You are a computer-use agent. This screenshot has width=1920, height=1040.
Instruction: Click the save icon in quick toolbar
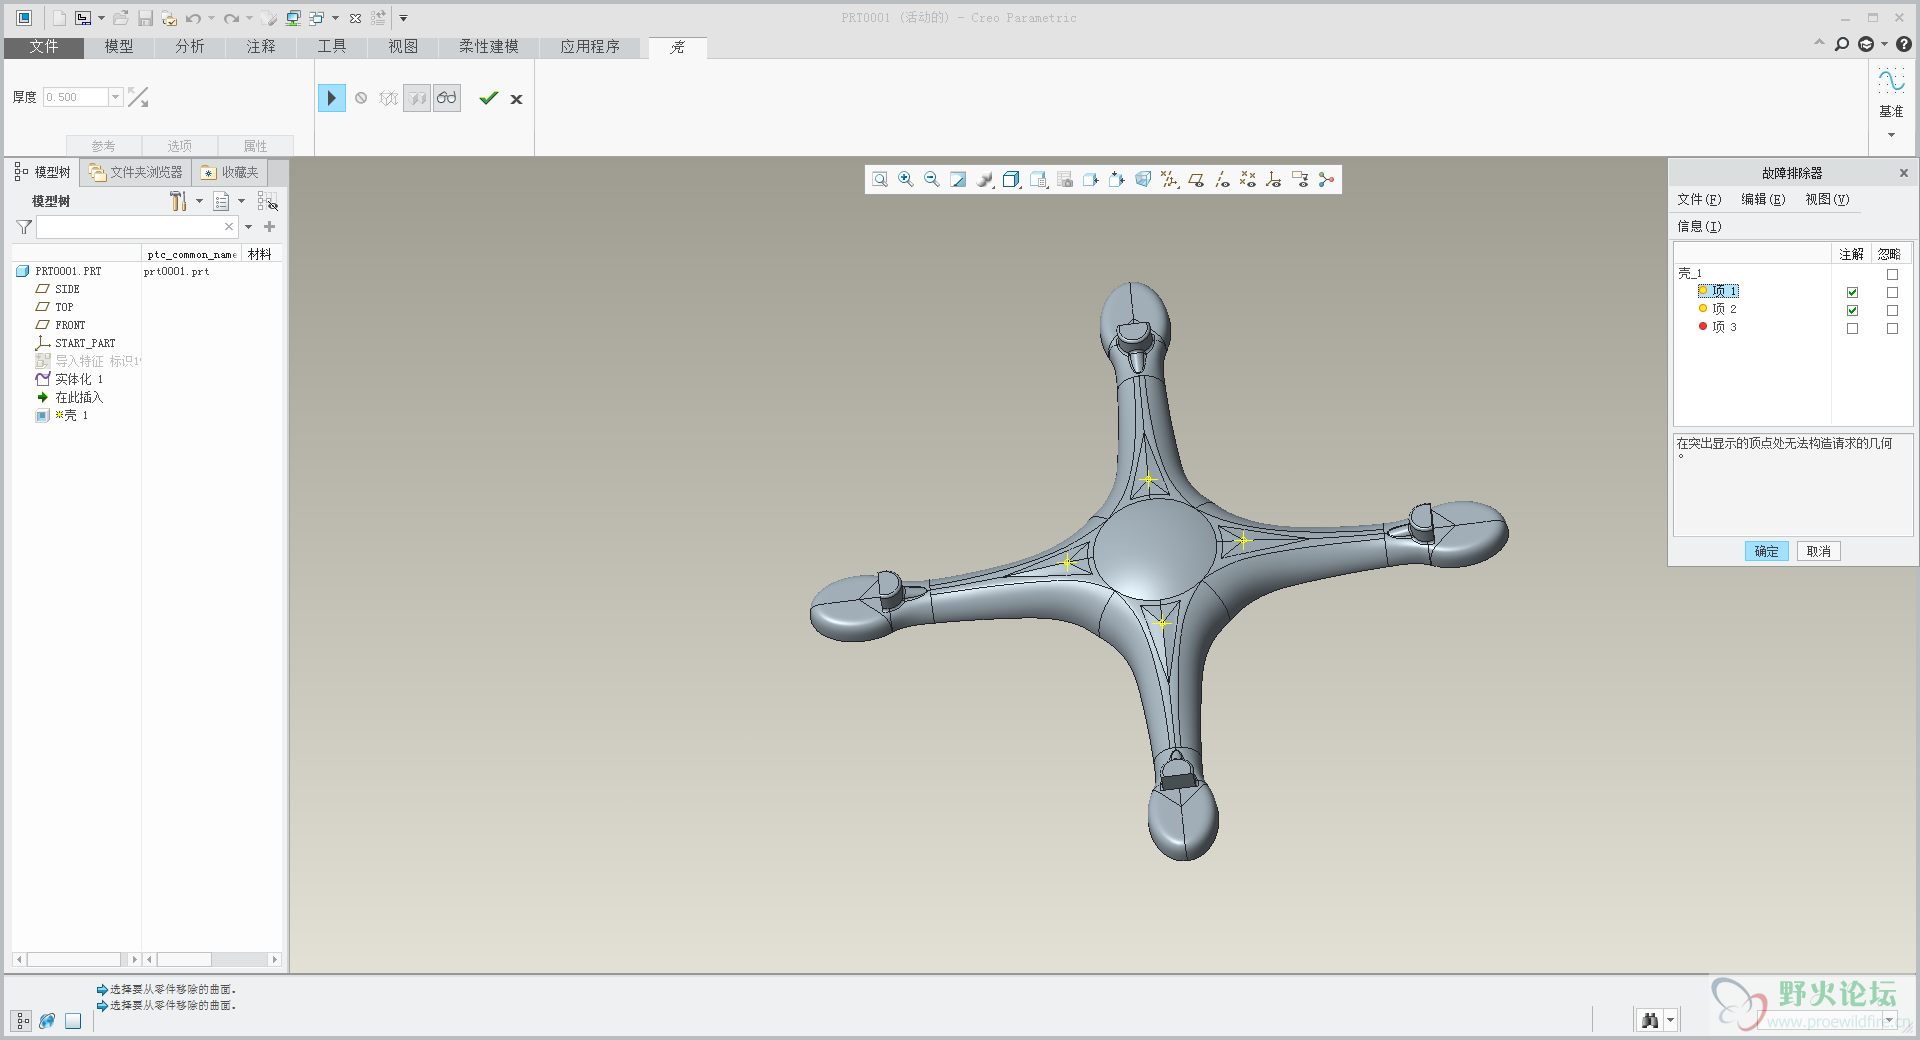coord(145,18)
